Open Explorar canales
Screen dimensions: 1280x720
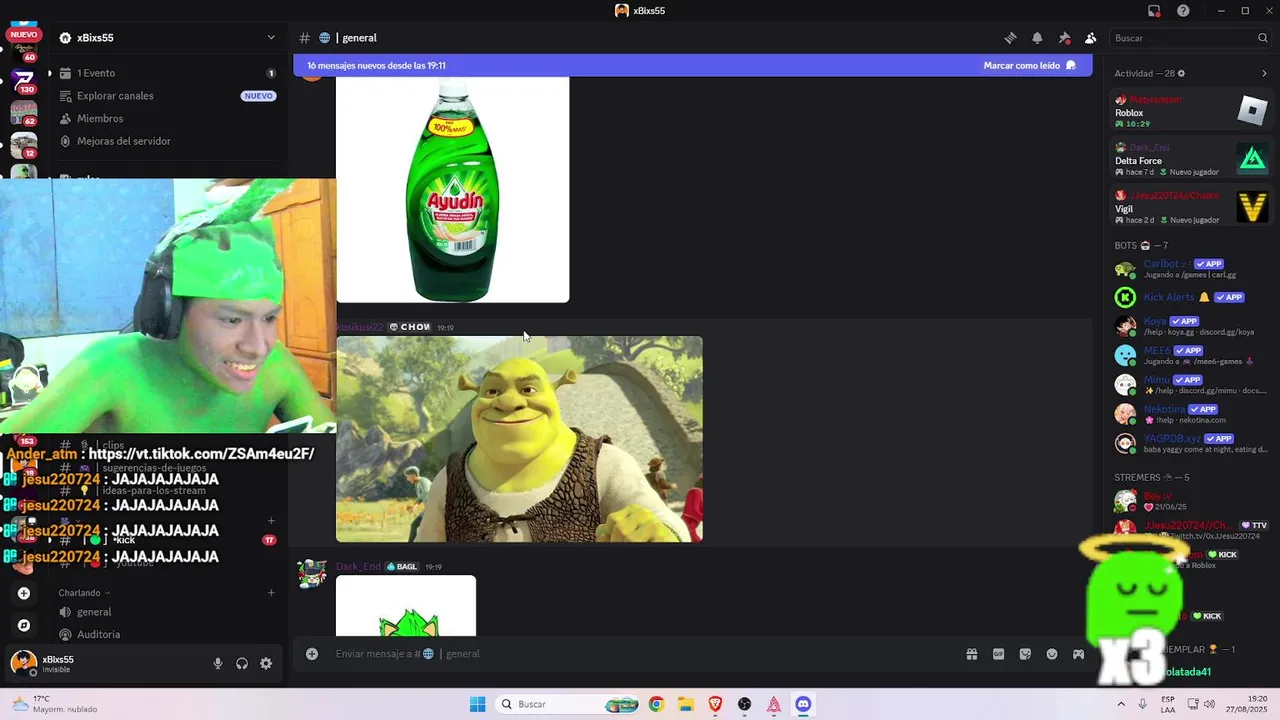167,96
